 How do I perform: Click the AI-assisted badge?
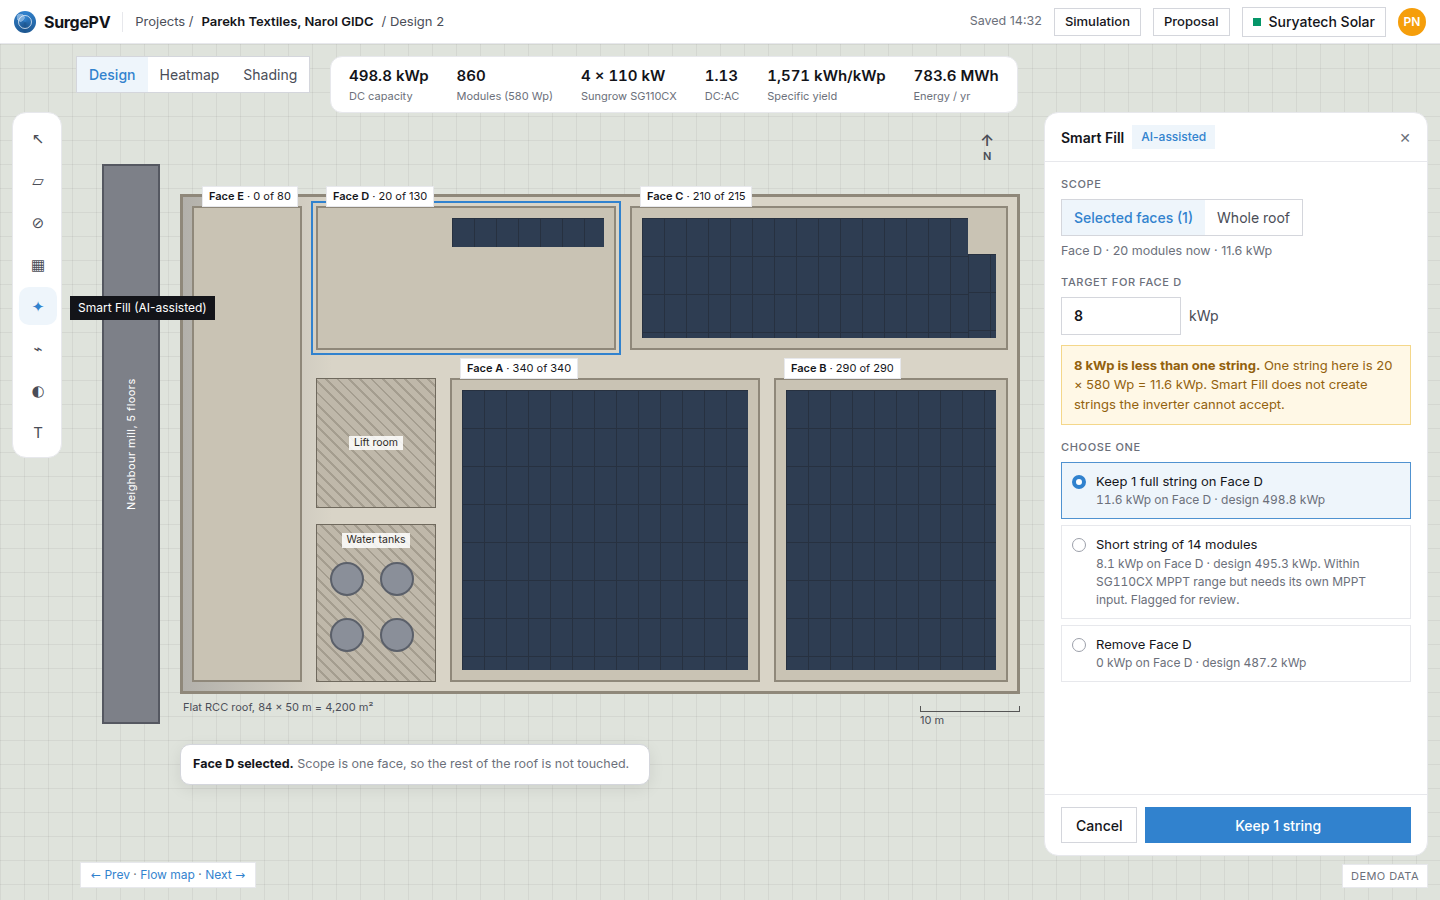tap(1174, 137)
